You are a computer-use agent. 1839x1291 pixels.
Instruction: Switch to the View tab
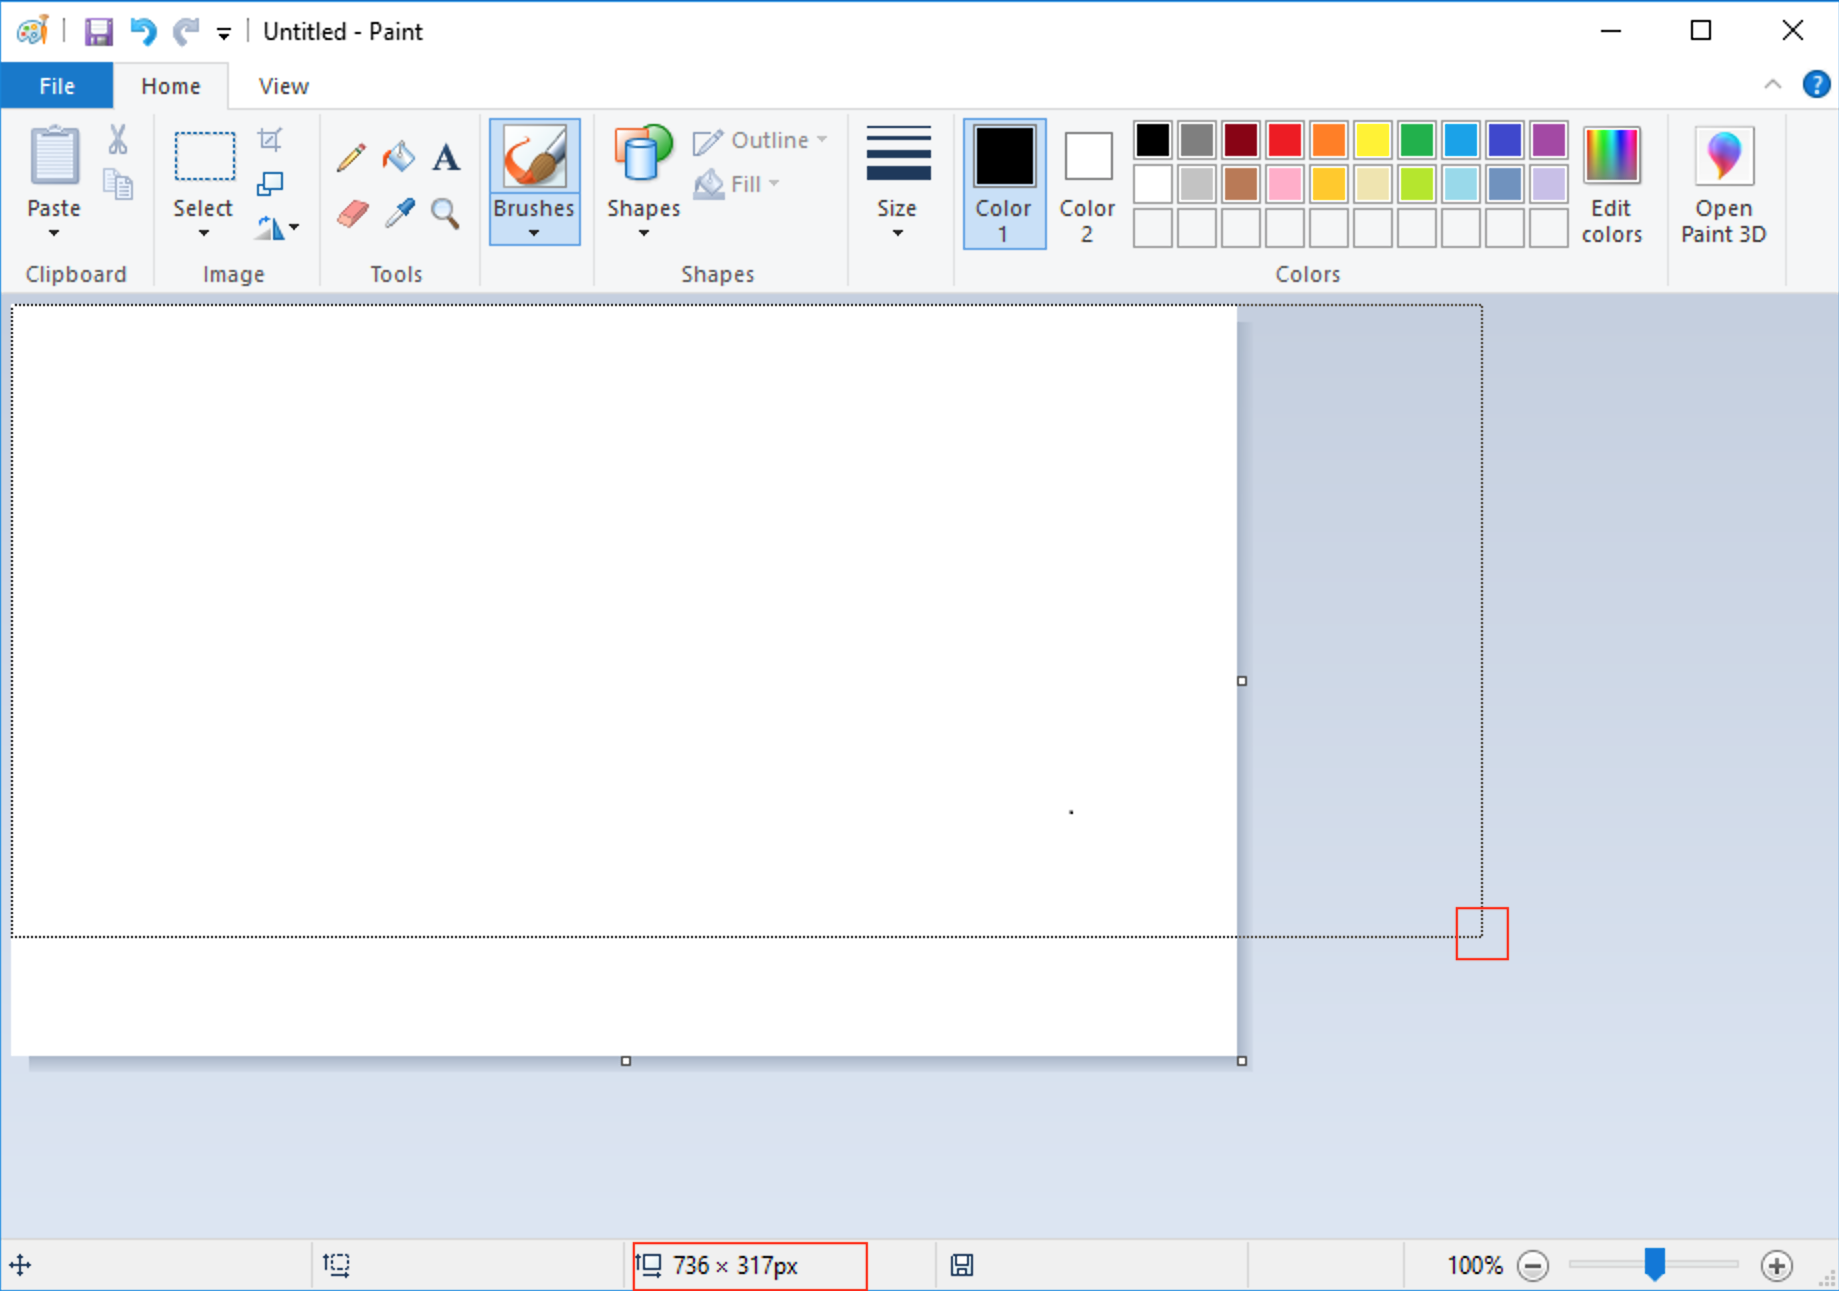282,85
